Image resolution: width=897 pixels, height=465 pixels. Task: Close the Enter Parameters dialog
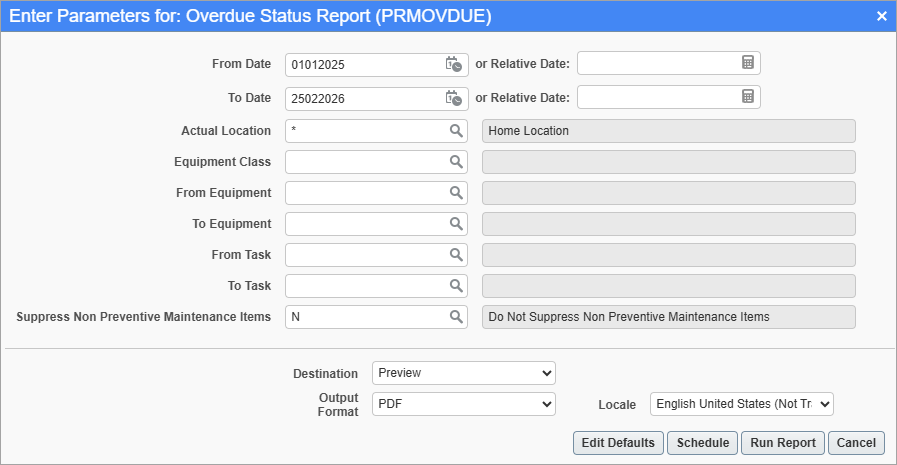(x=882, y=17)
